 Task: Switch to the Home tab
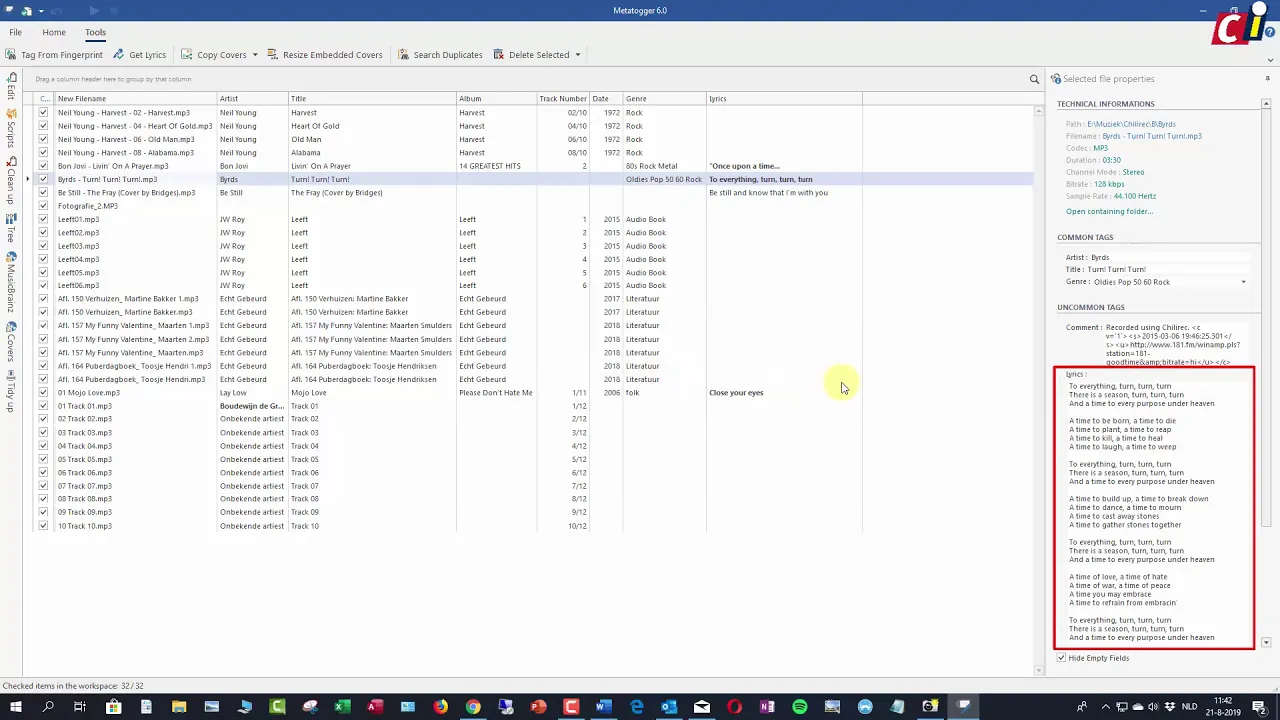pyautogui.click(x=54, y=32)
